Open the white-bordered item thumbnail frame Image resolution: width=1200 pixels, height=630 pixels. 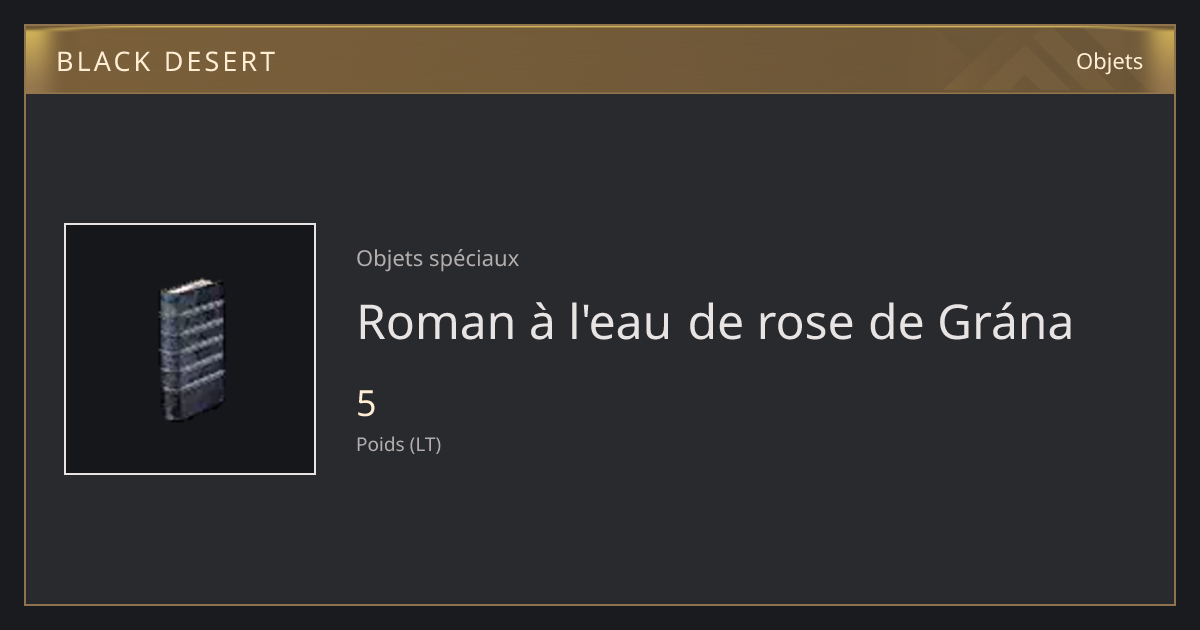190,349
